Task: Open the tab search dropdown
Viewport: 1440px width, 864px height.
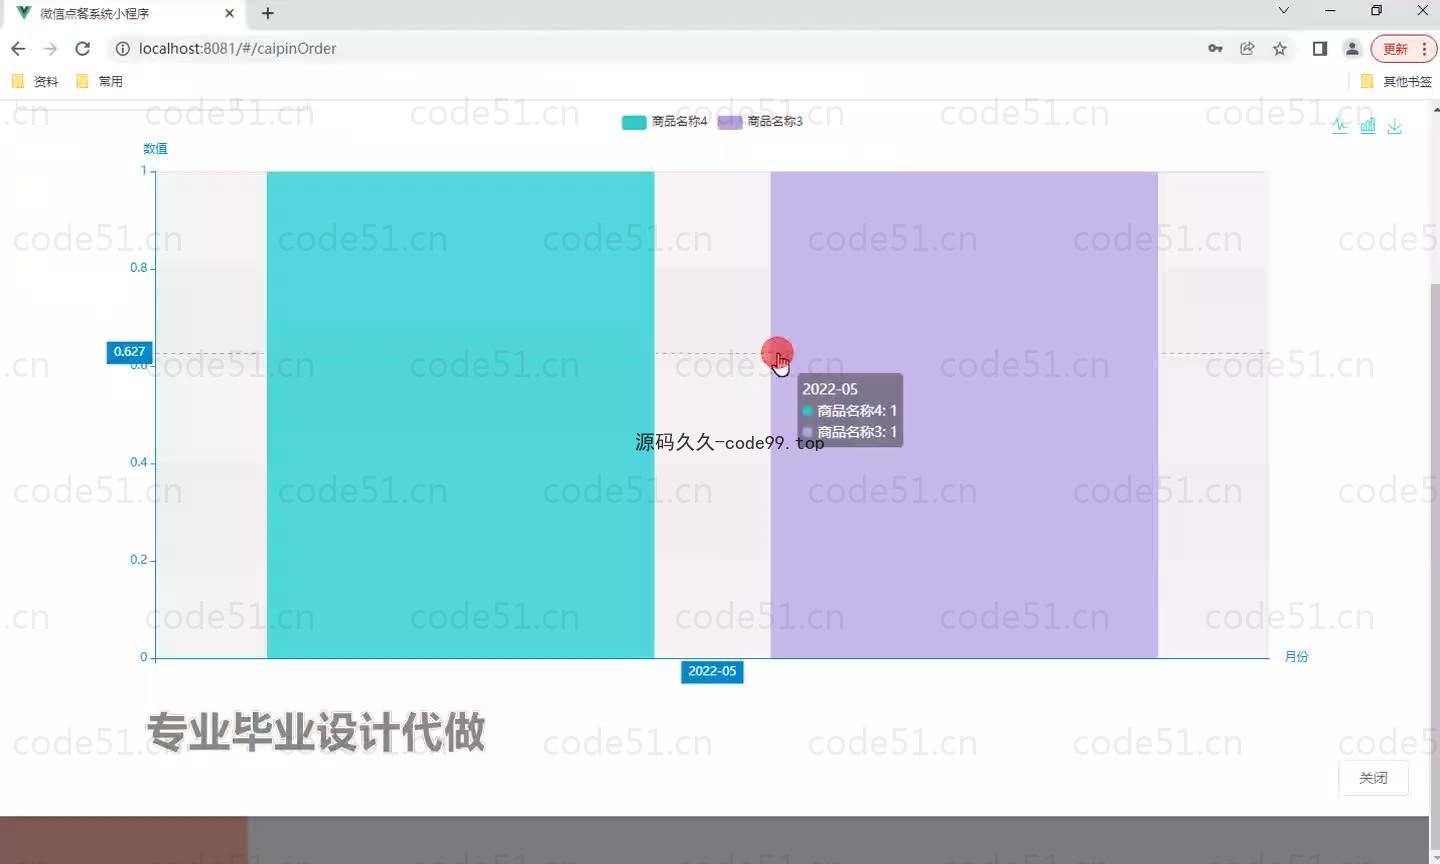Action: point(1284,11)
